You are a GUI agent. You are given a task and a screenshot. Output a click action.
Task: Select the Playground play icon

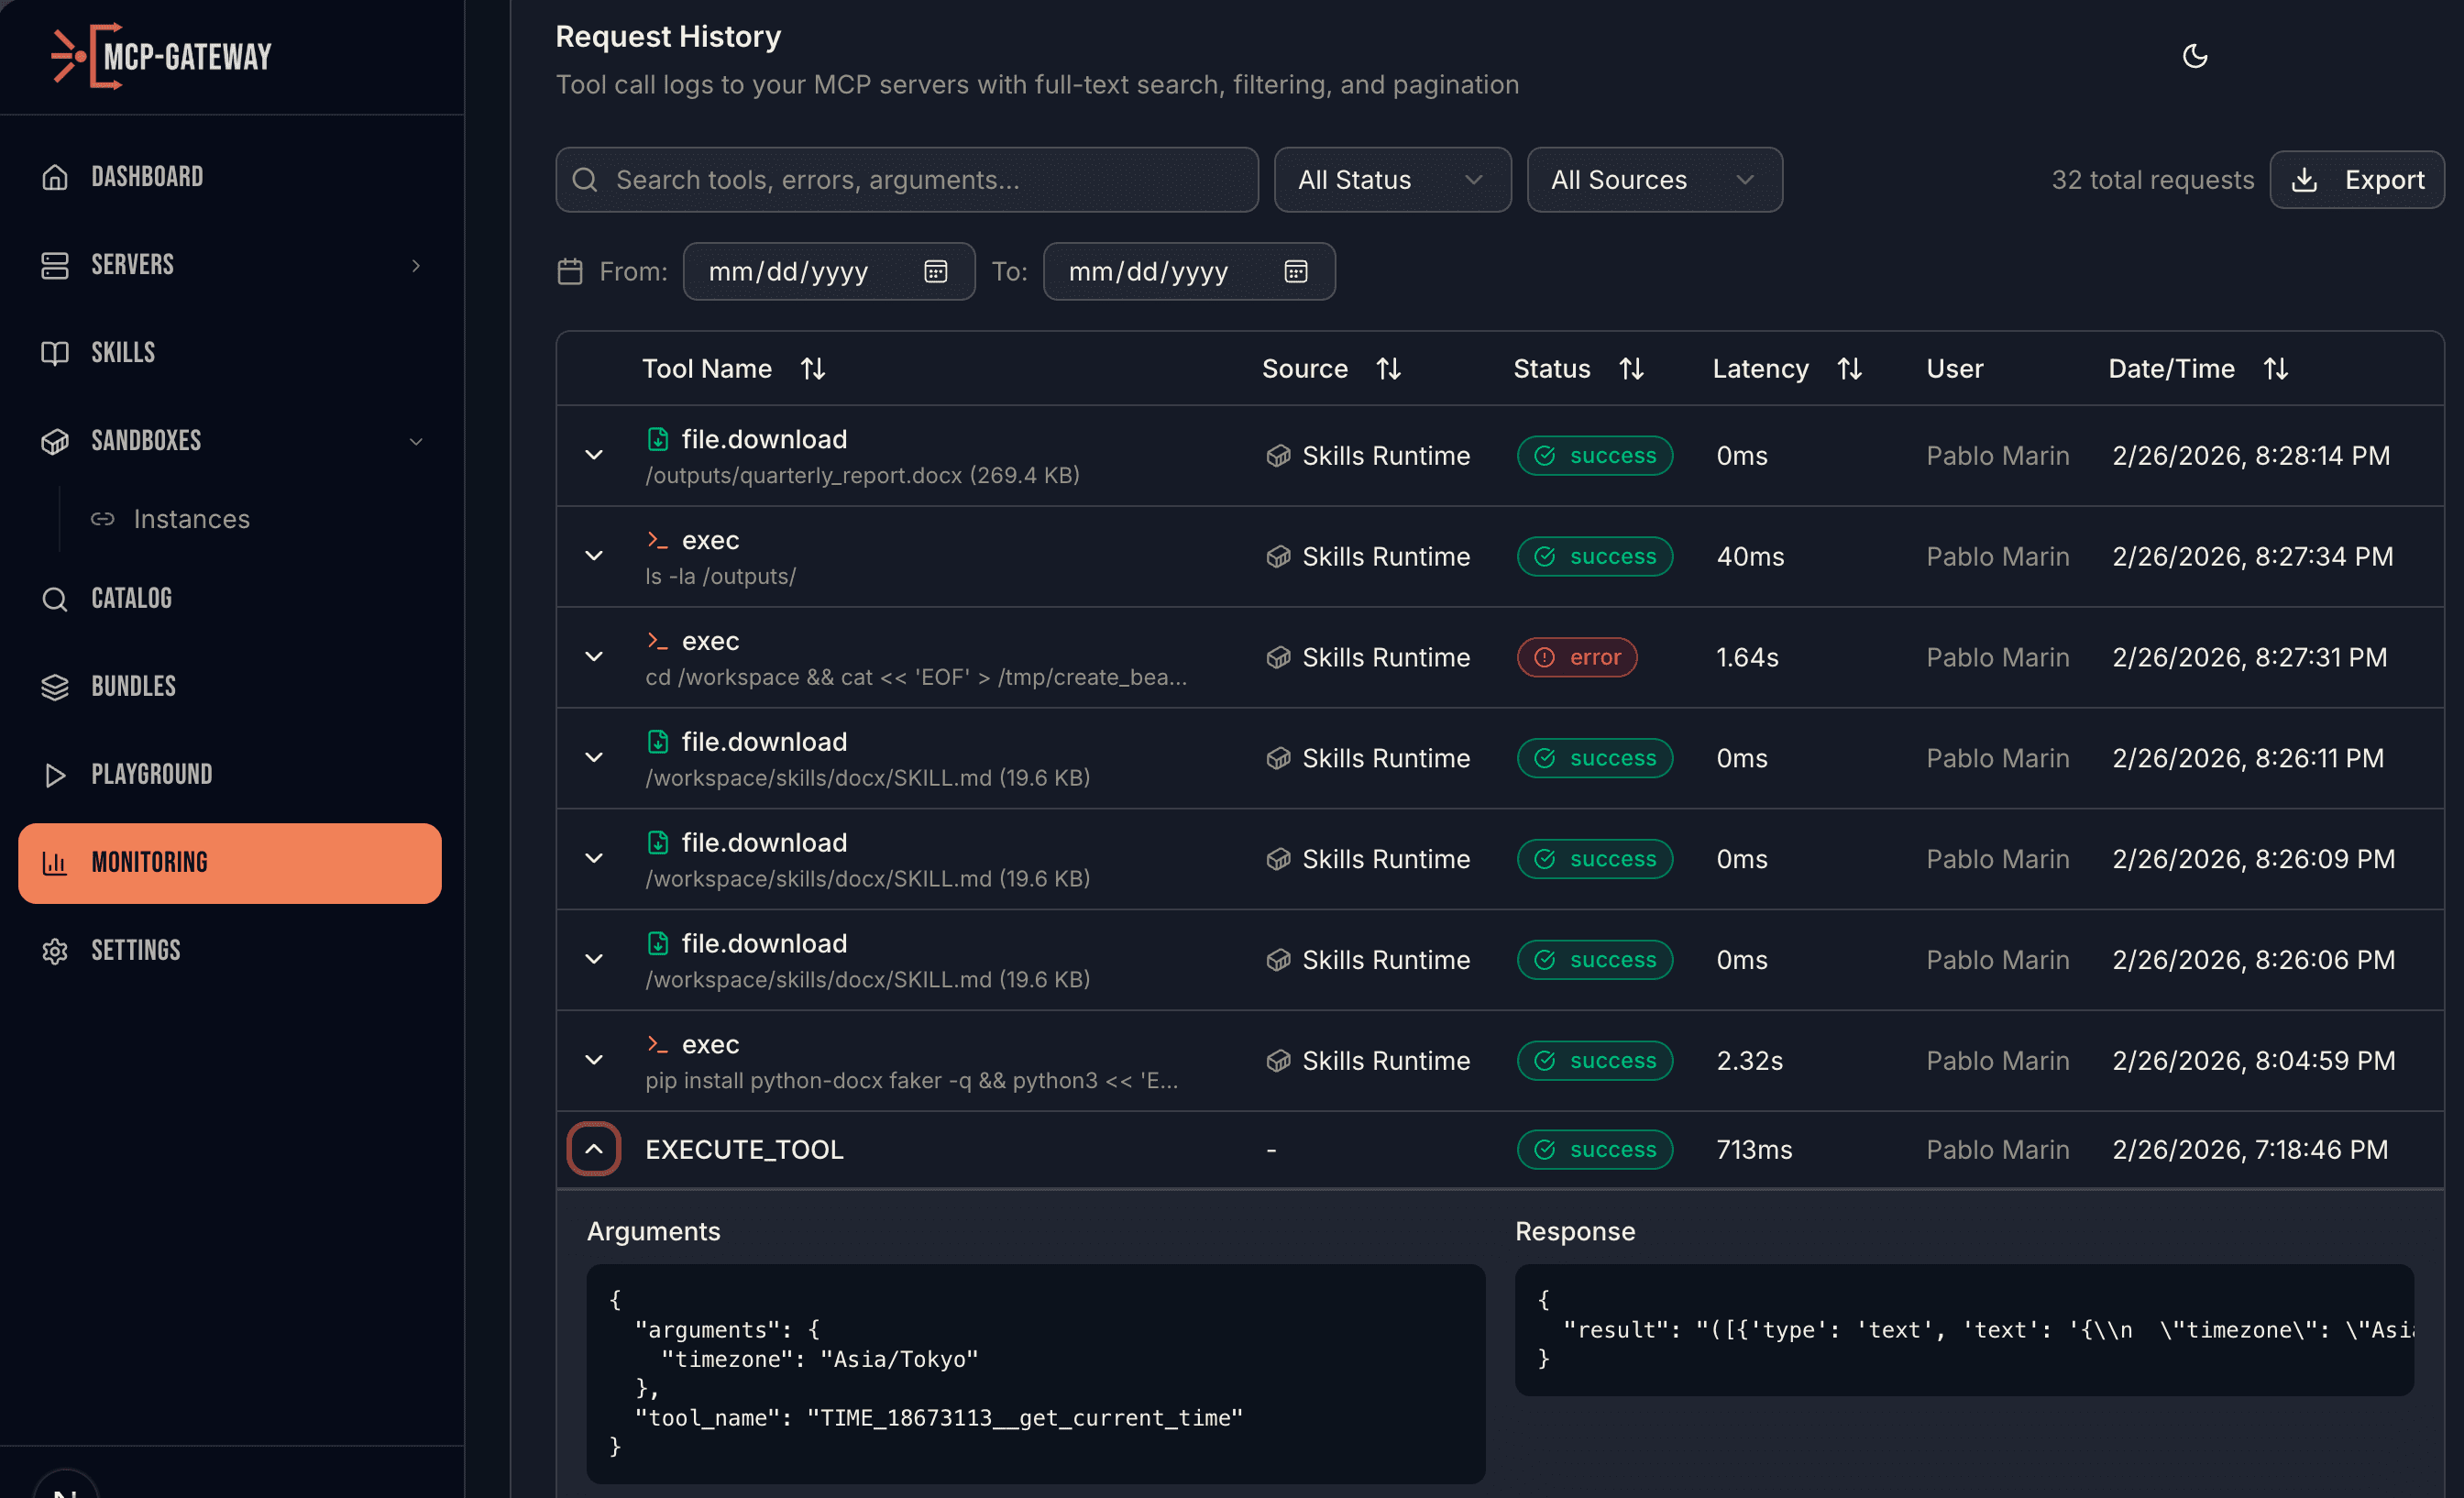[55, 774]
